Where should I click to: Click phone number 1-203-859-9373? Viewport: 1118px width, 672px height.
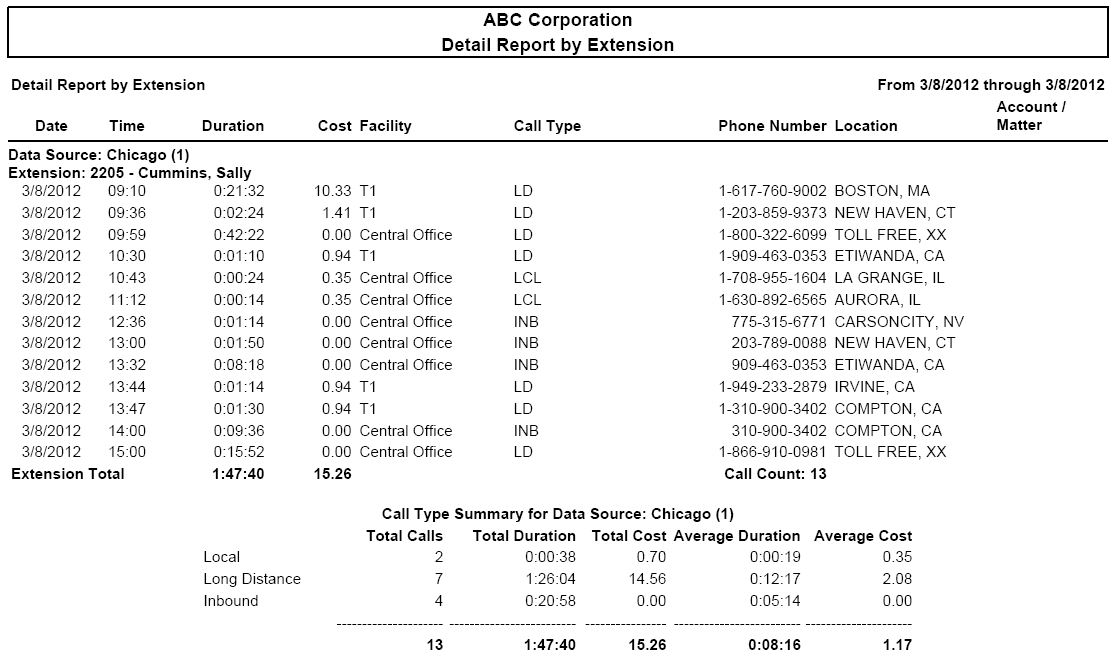click(x=772, y=213)
